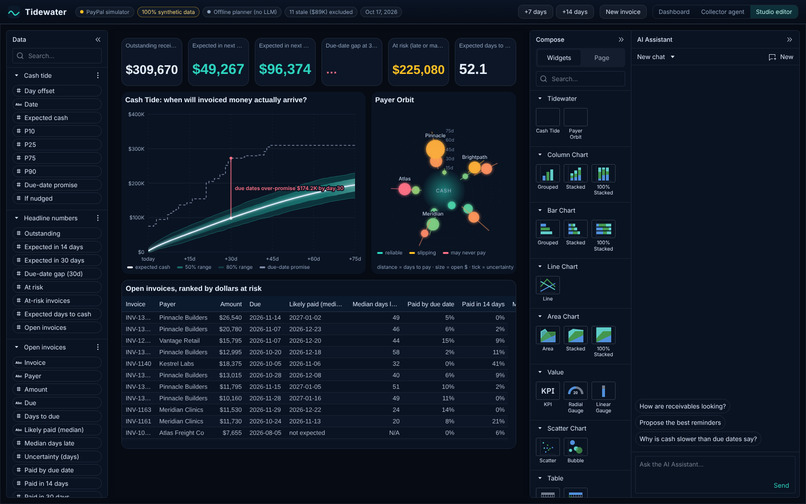Click the Pinnacle bubble in Payer Orbit
Screen dimensions: 806x504
(435, 149)
